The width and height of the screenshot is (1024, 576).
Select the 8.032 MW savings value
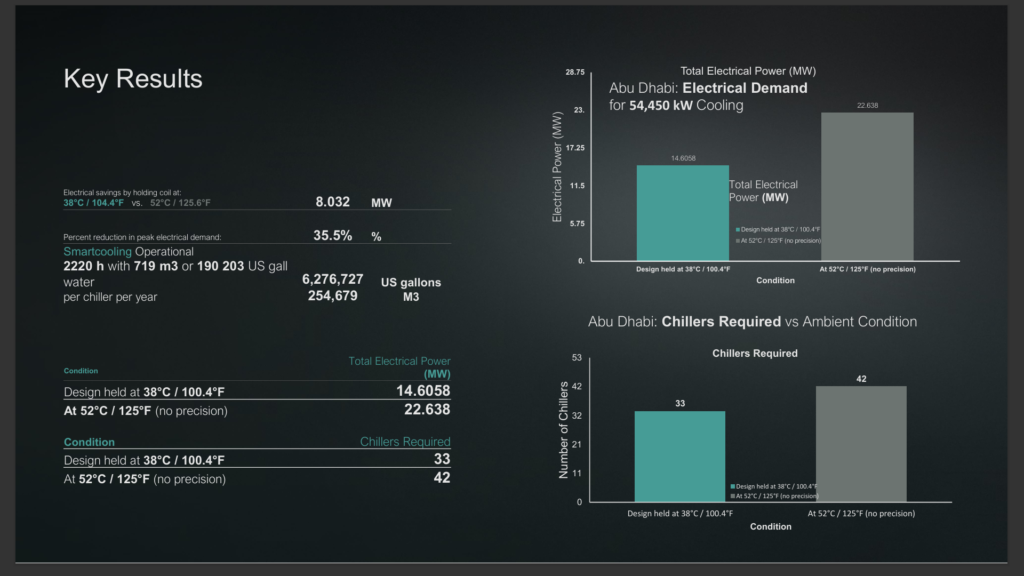(332, 202)
